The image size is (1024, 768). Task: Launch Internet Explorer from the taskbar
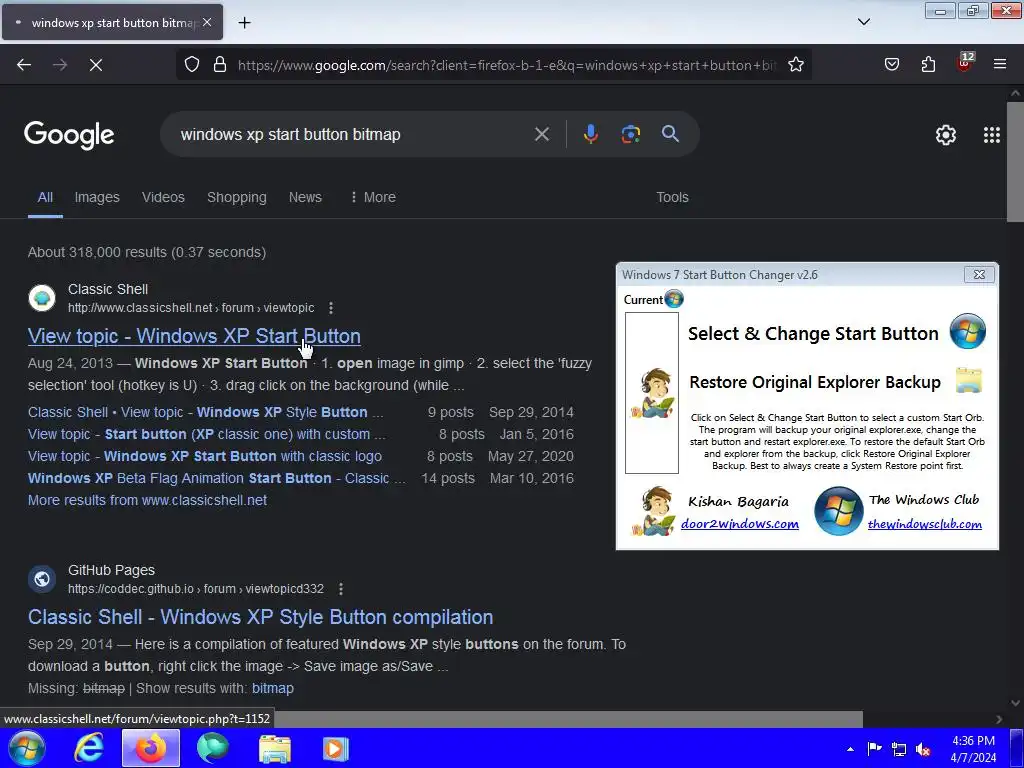click(89, 748)
